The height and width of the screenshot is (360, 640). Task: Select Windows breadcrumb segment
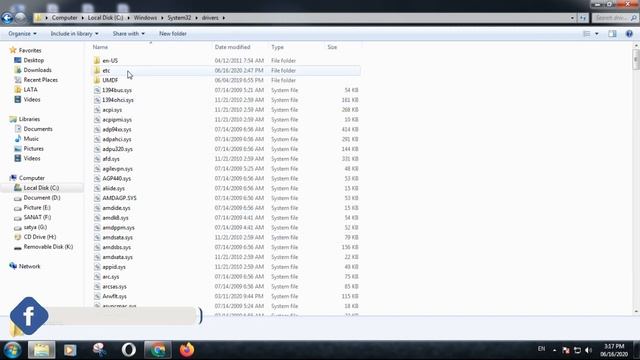(145, 18)
